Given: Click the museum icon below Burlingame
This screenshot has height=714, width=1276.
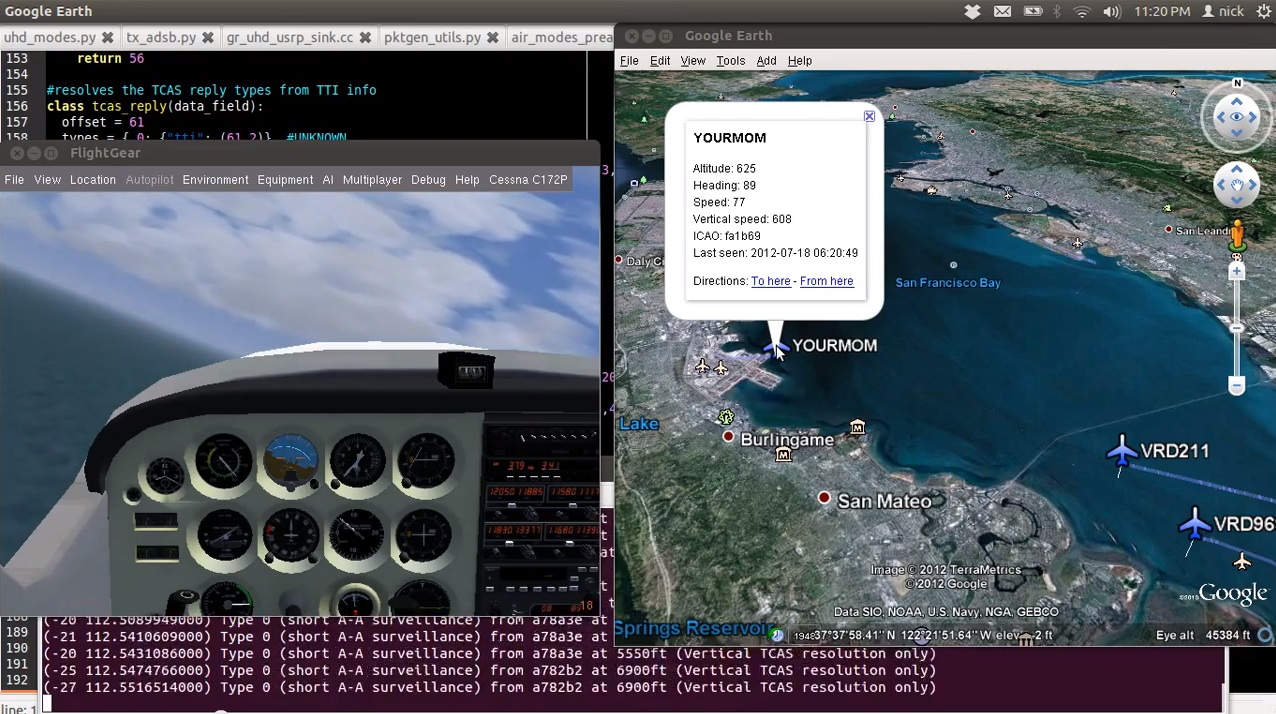Looking at the screenshot, I should pos(783,455).
